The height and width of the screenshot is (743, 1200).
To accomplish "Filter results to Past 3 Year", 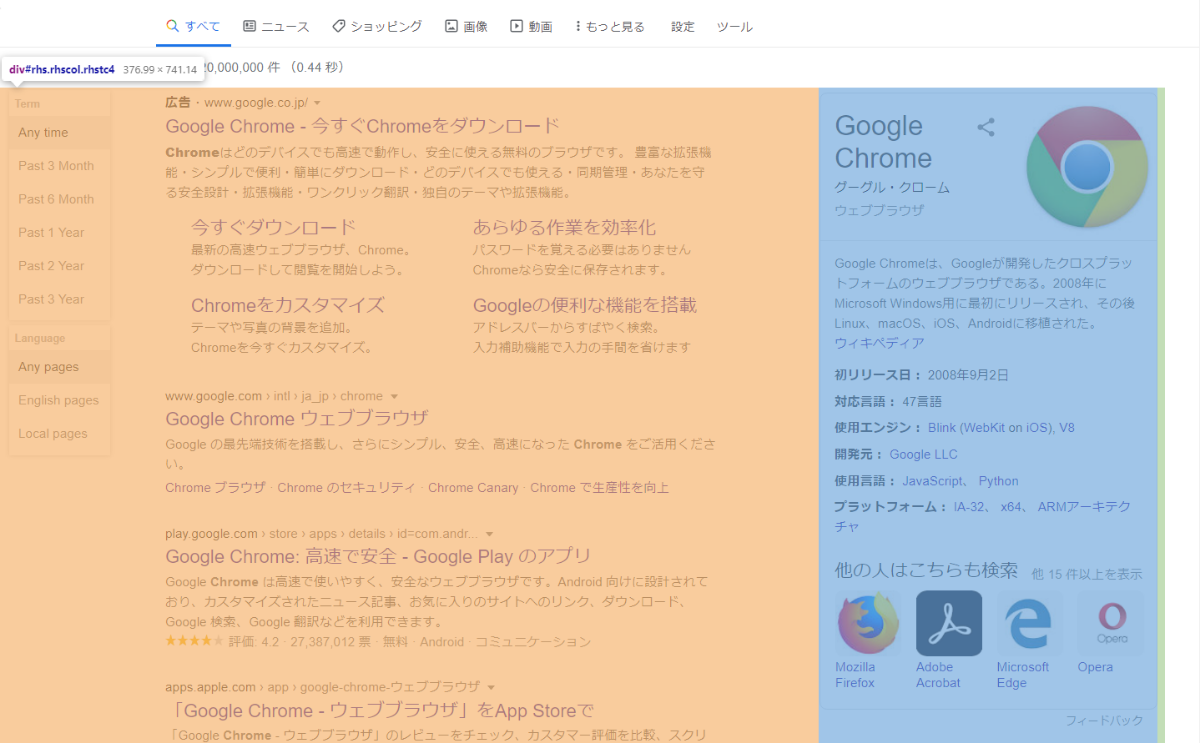I will tap(60, 299).
